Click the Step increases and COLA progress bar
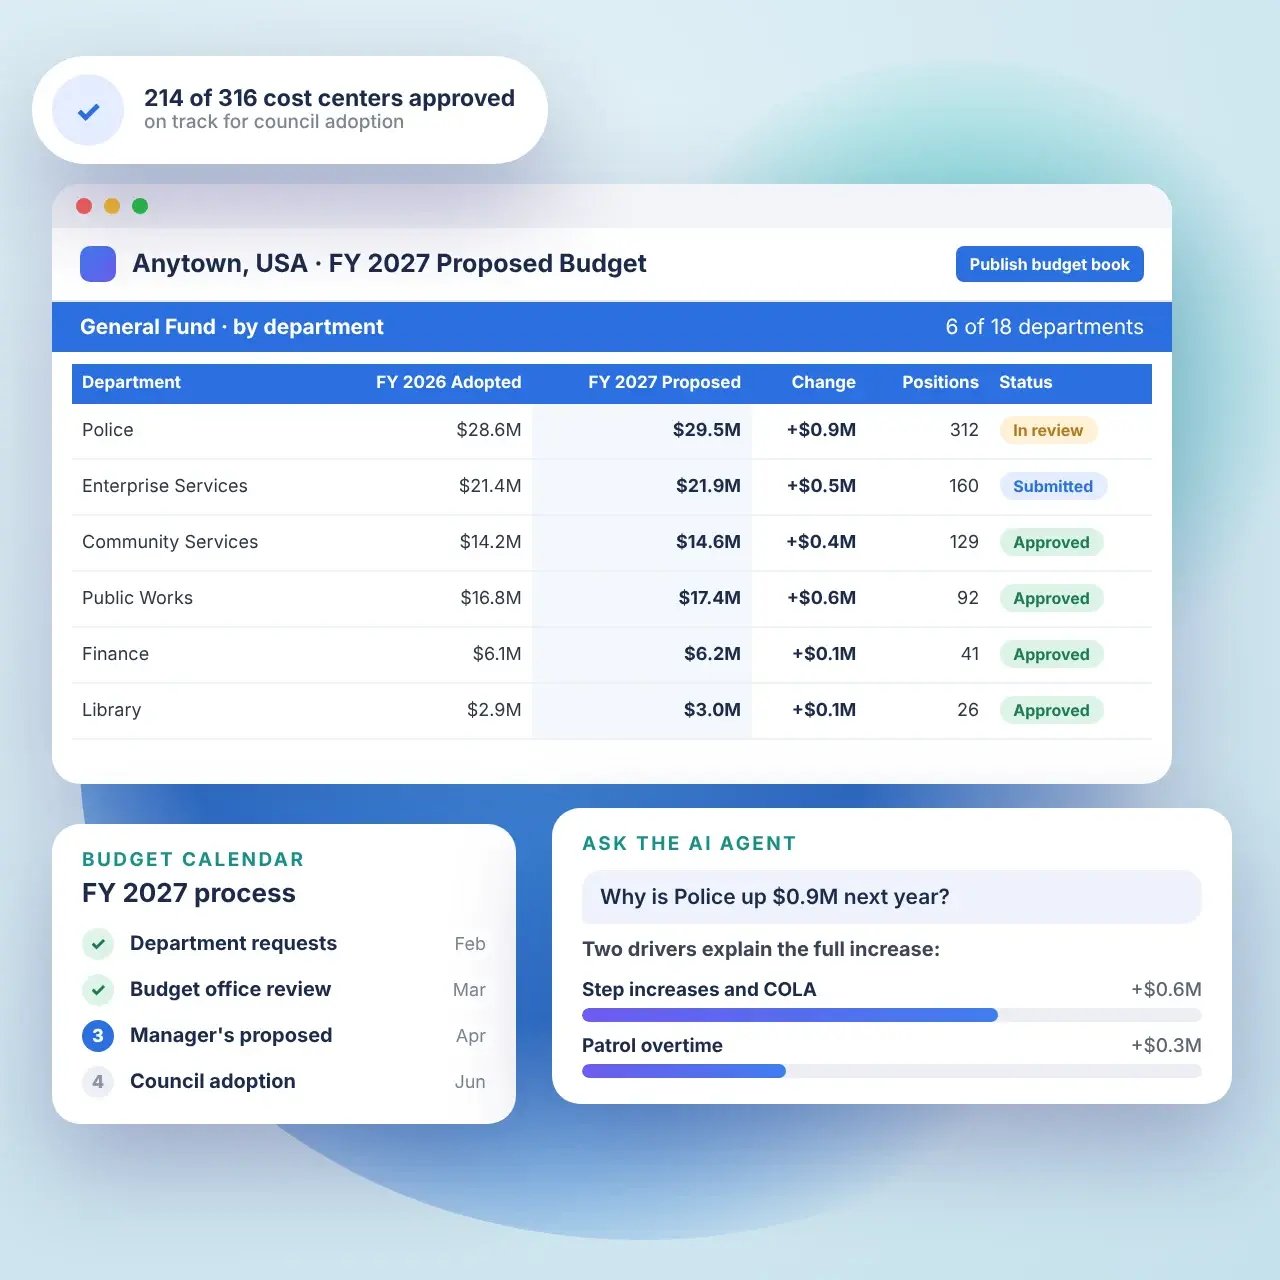 892,1015
